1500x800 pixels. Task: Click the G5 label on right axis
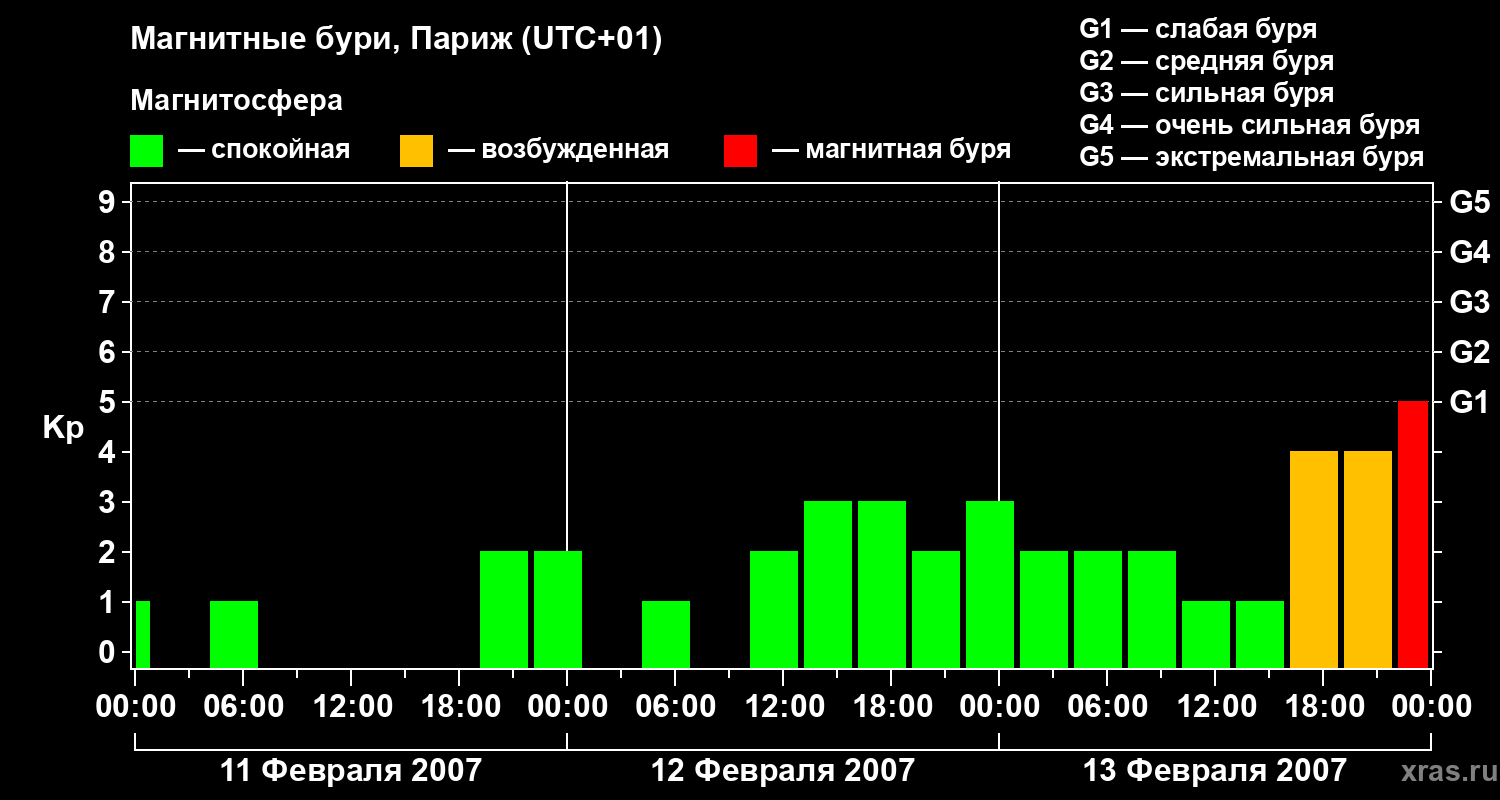pos(1469,202)
